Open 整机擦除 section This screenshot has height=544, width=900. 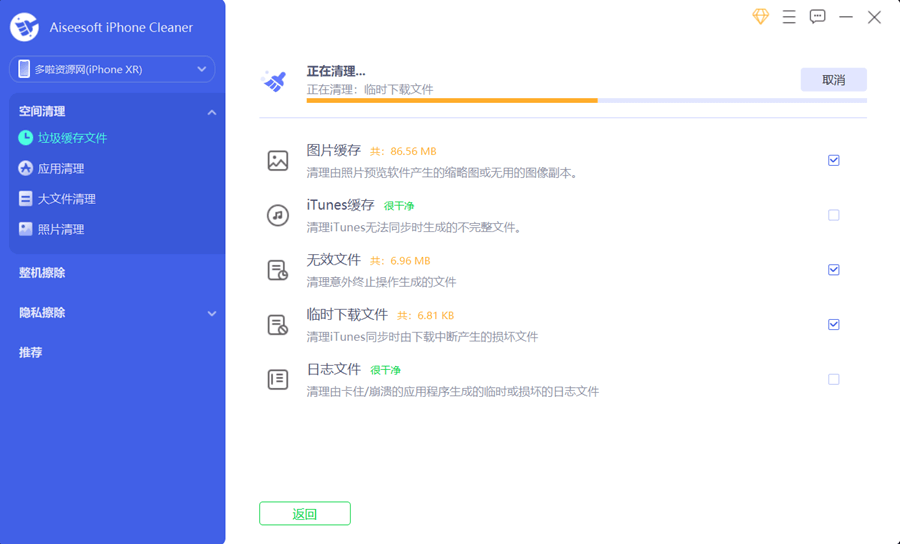pos(42,273)
